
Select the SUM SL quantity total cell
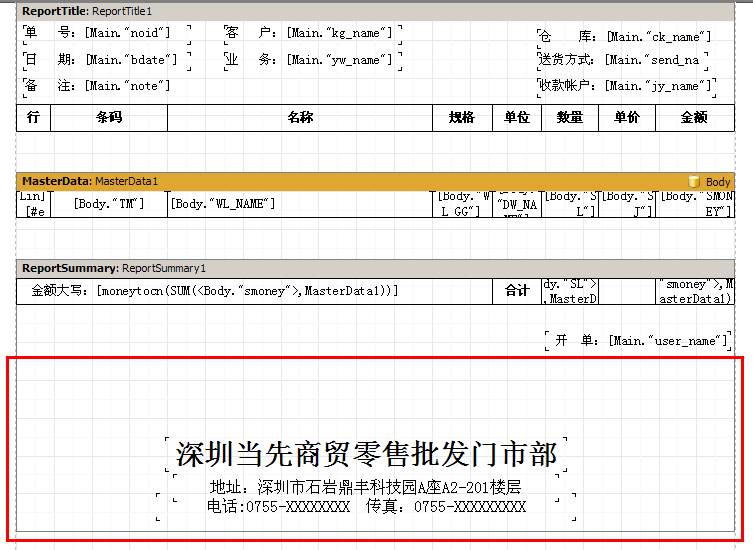pos(570,291)
